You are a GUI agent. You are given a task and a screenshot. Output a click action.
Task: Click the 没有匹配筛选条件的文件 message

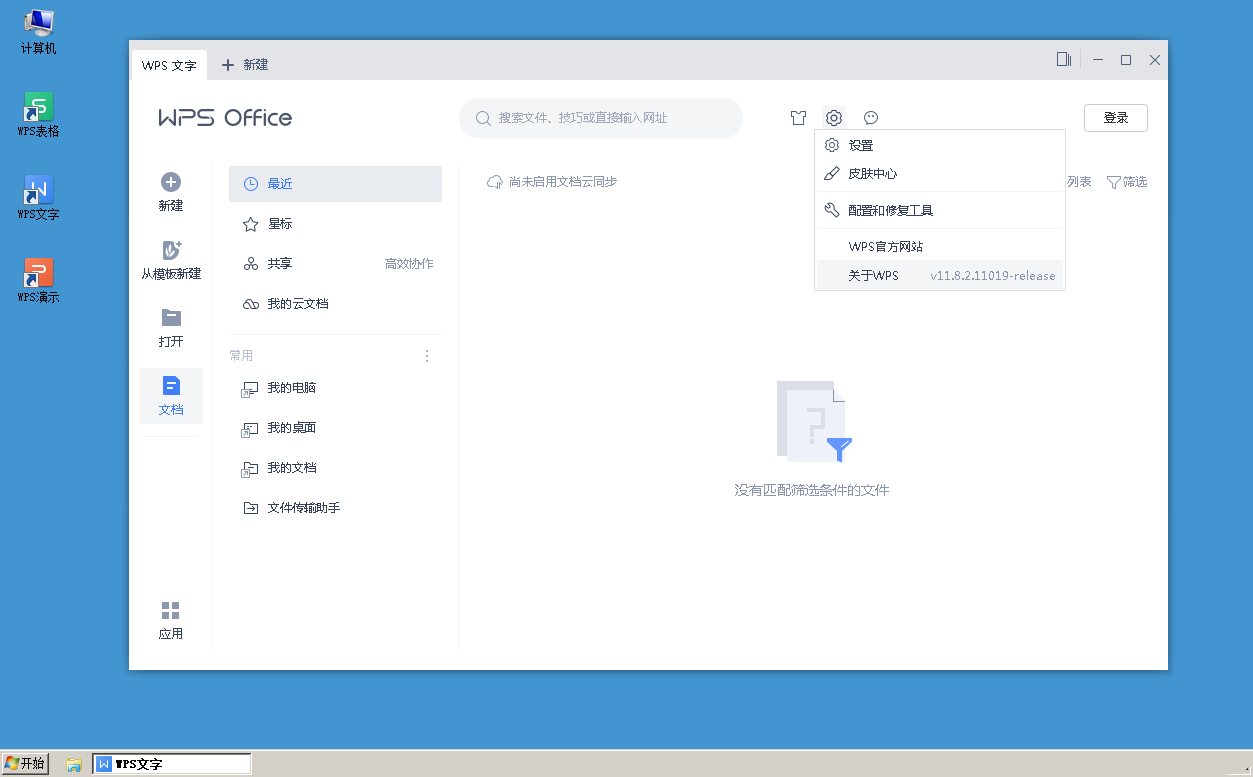click(812, 491)
